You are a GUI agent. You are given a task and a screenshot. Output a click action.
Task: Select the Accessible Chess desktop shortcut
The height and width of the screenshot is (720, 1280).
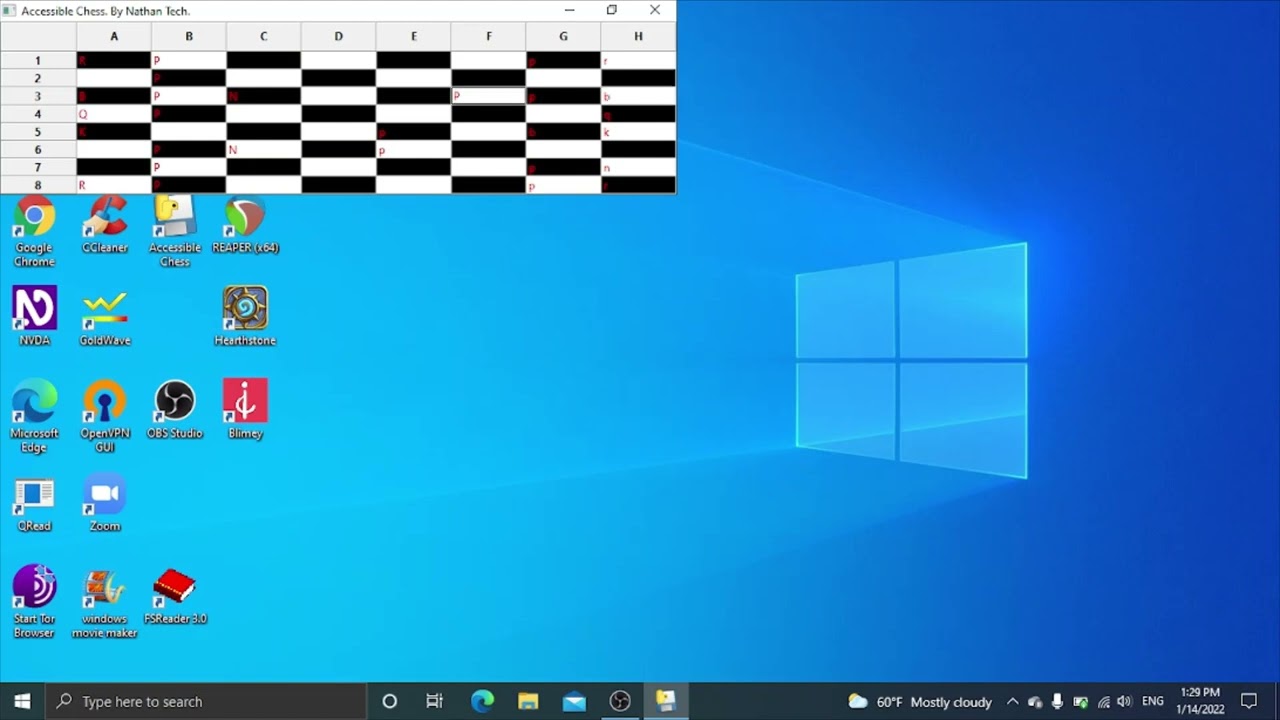coord(175,232)
